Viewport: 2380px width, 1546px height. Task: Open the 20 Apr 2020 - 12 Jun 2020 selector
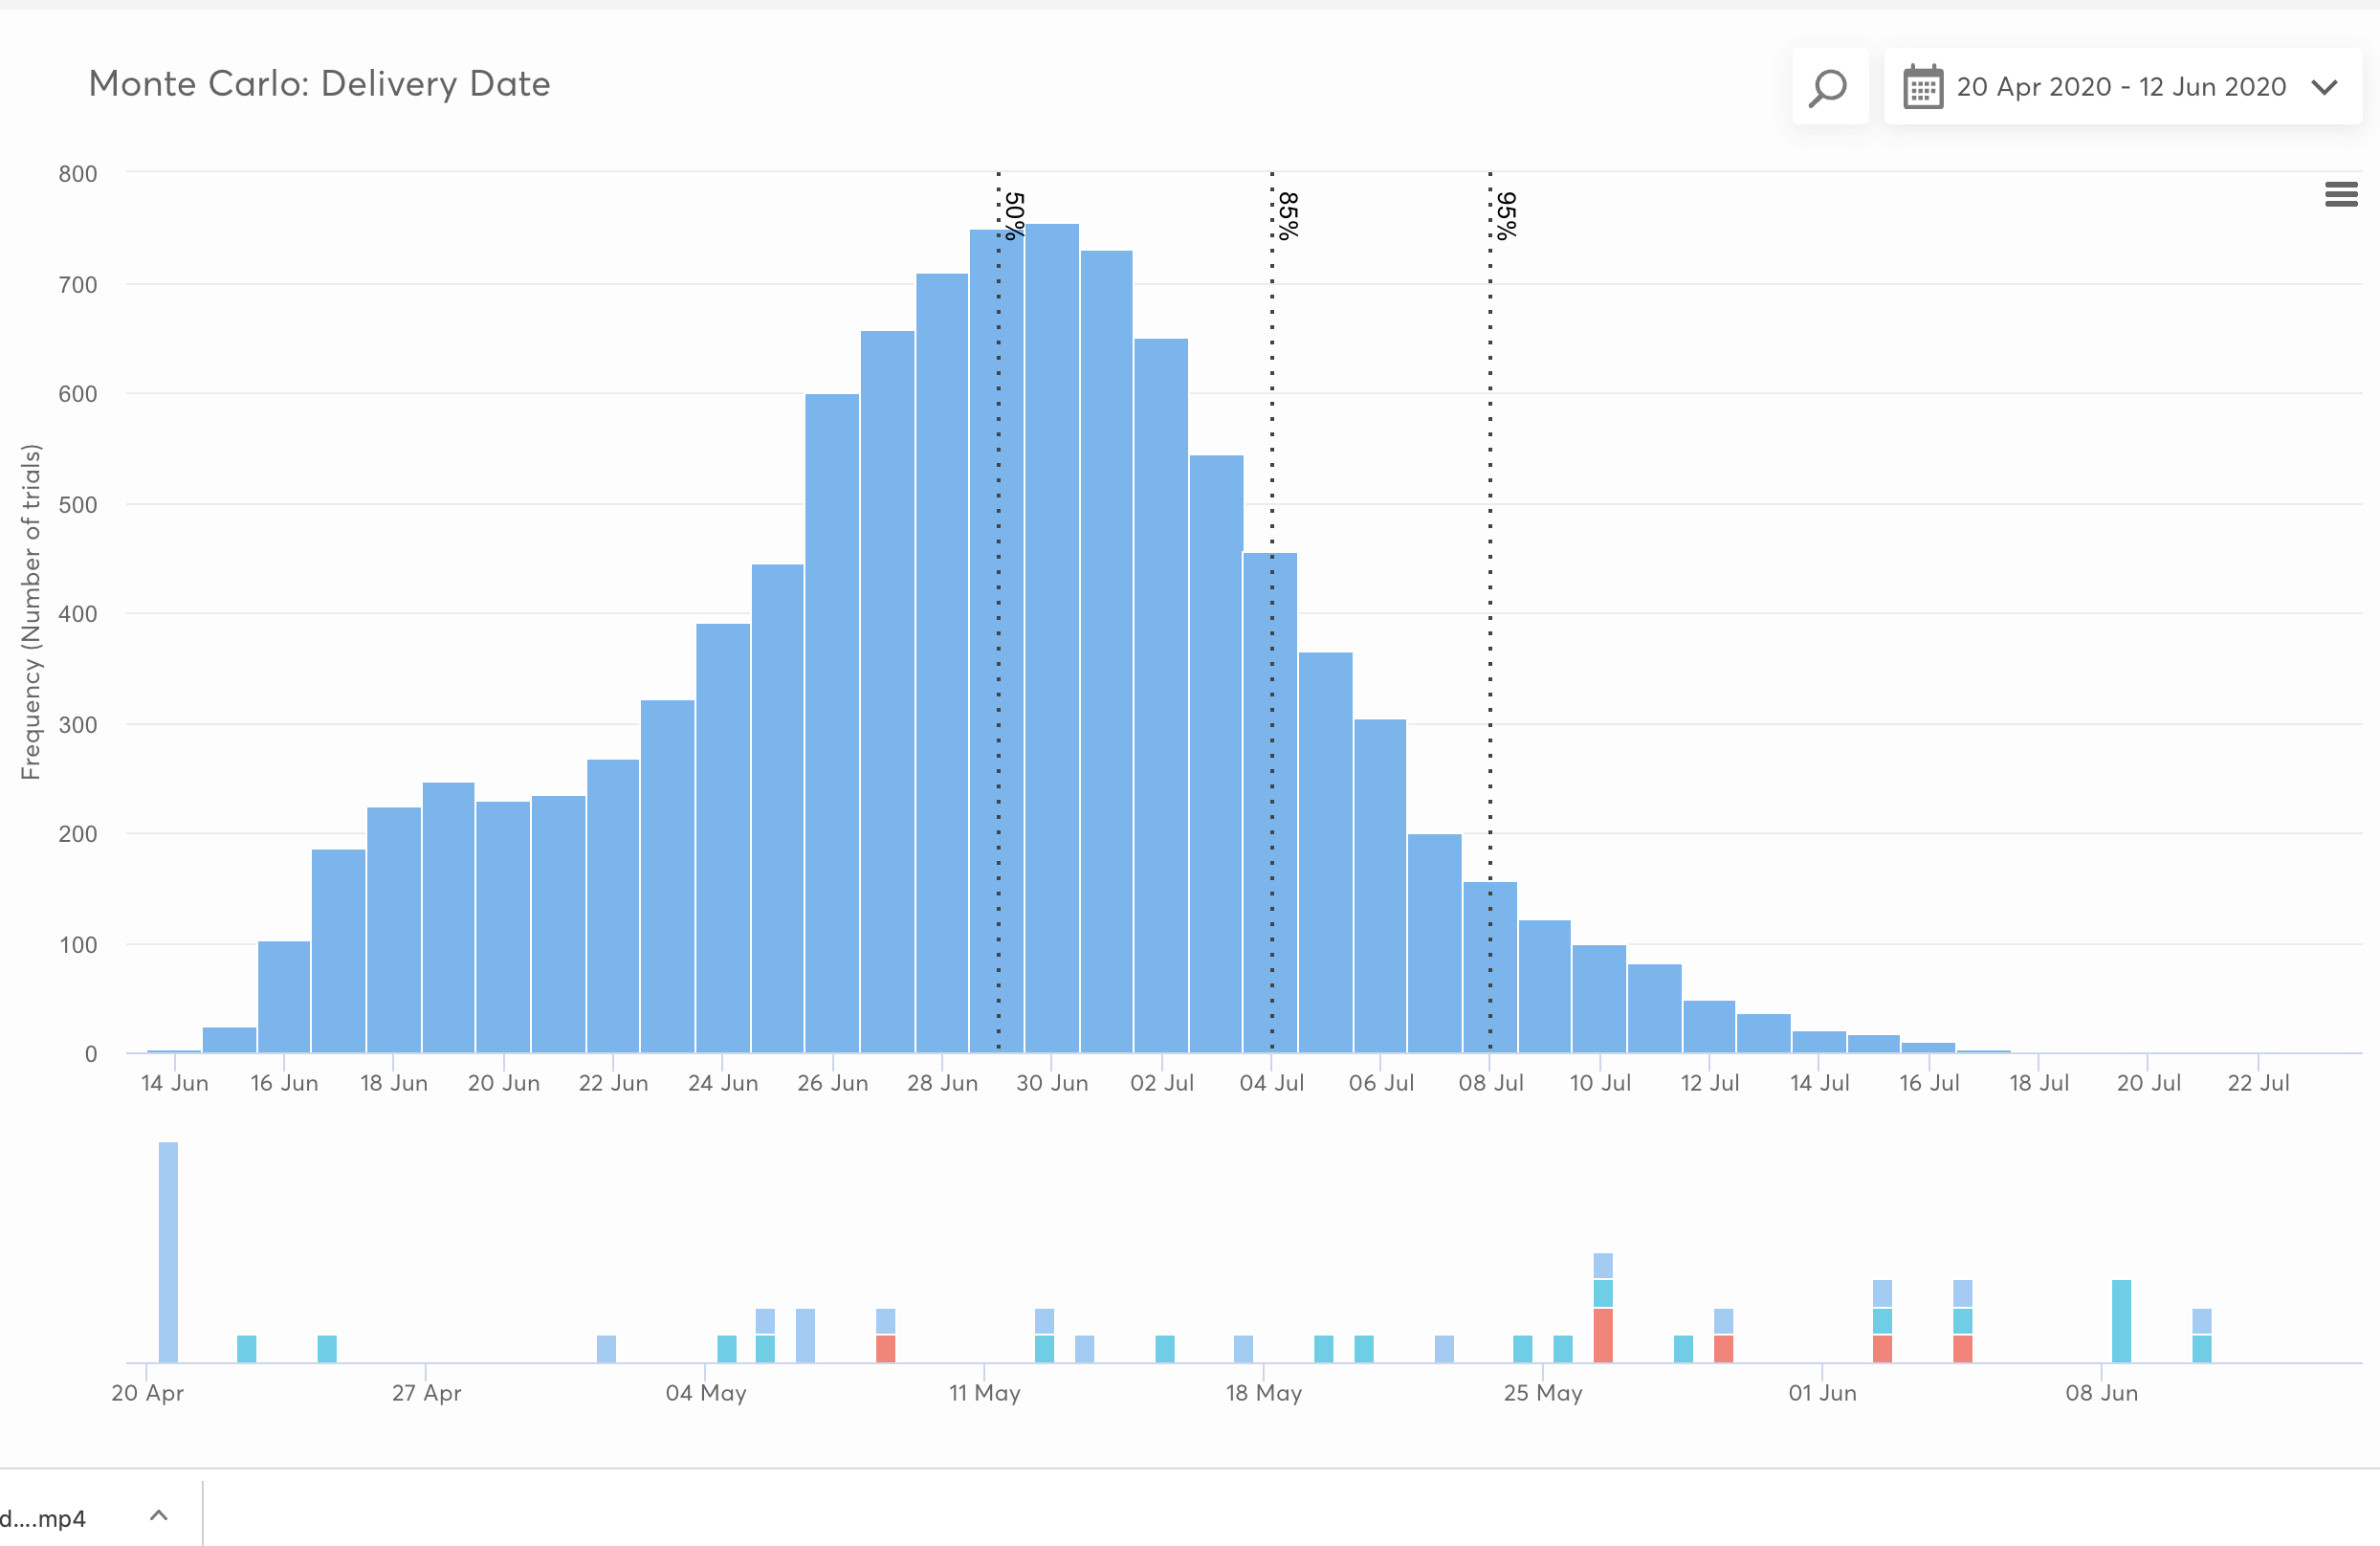(x=2121, y=87)
